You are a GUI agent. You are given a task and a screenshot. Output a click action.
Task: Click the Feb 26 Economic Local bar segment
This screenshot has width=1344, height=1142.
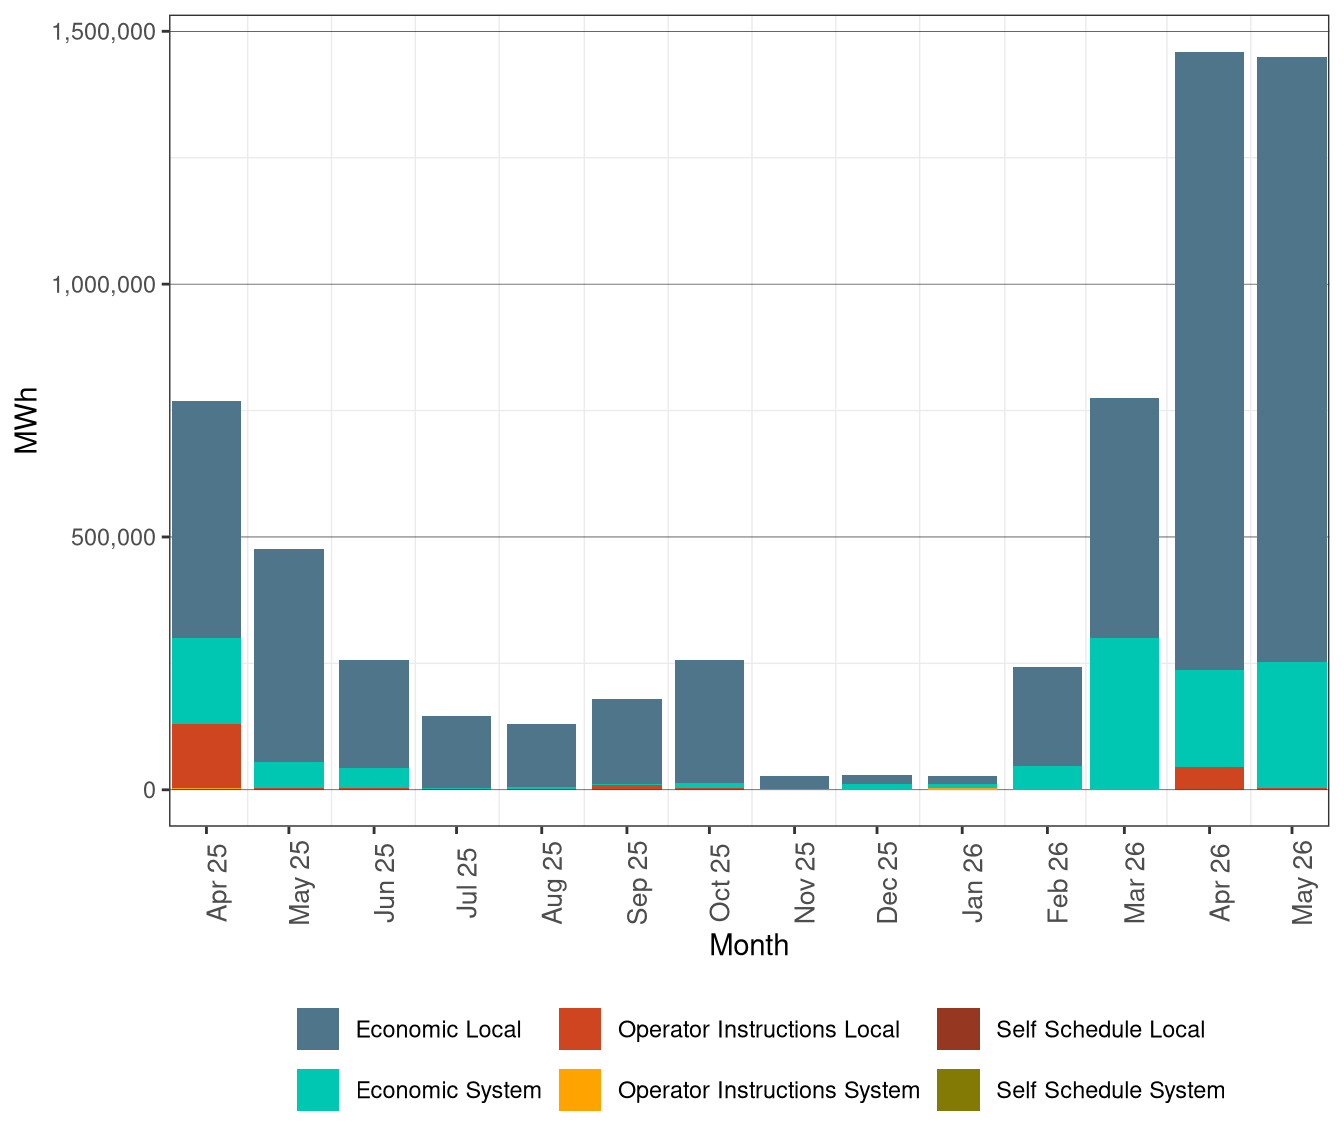(1048, 716)
